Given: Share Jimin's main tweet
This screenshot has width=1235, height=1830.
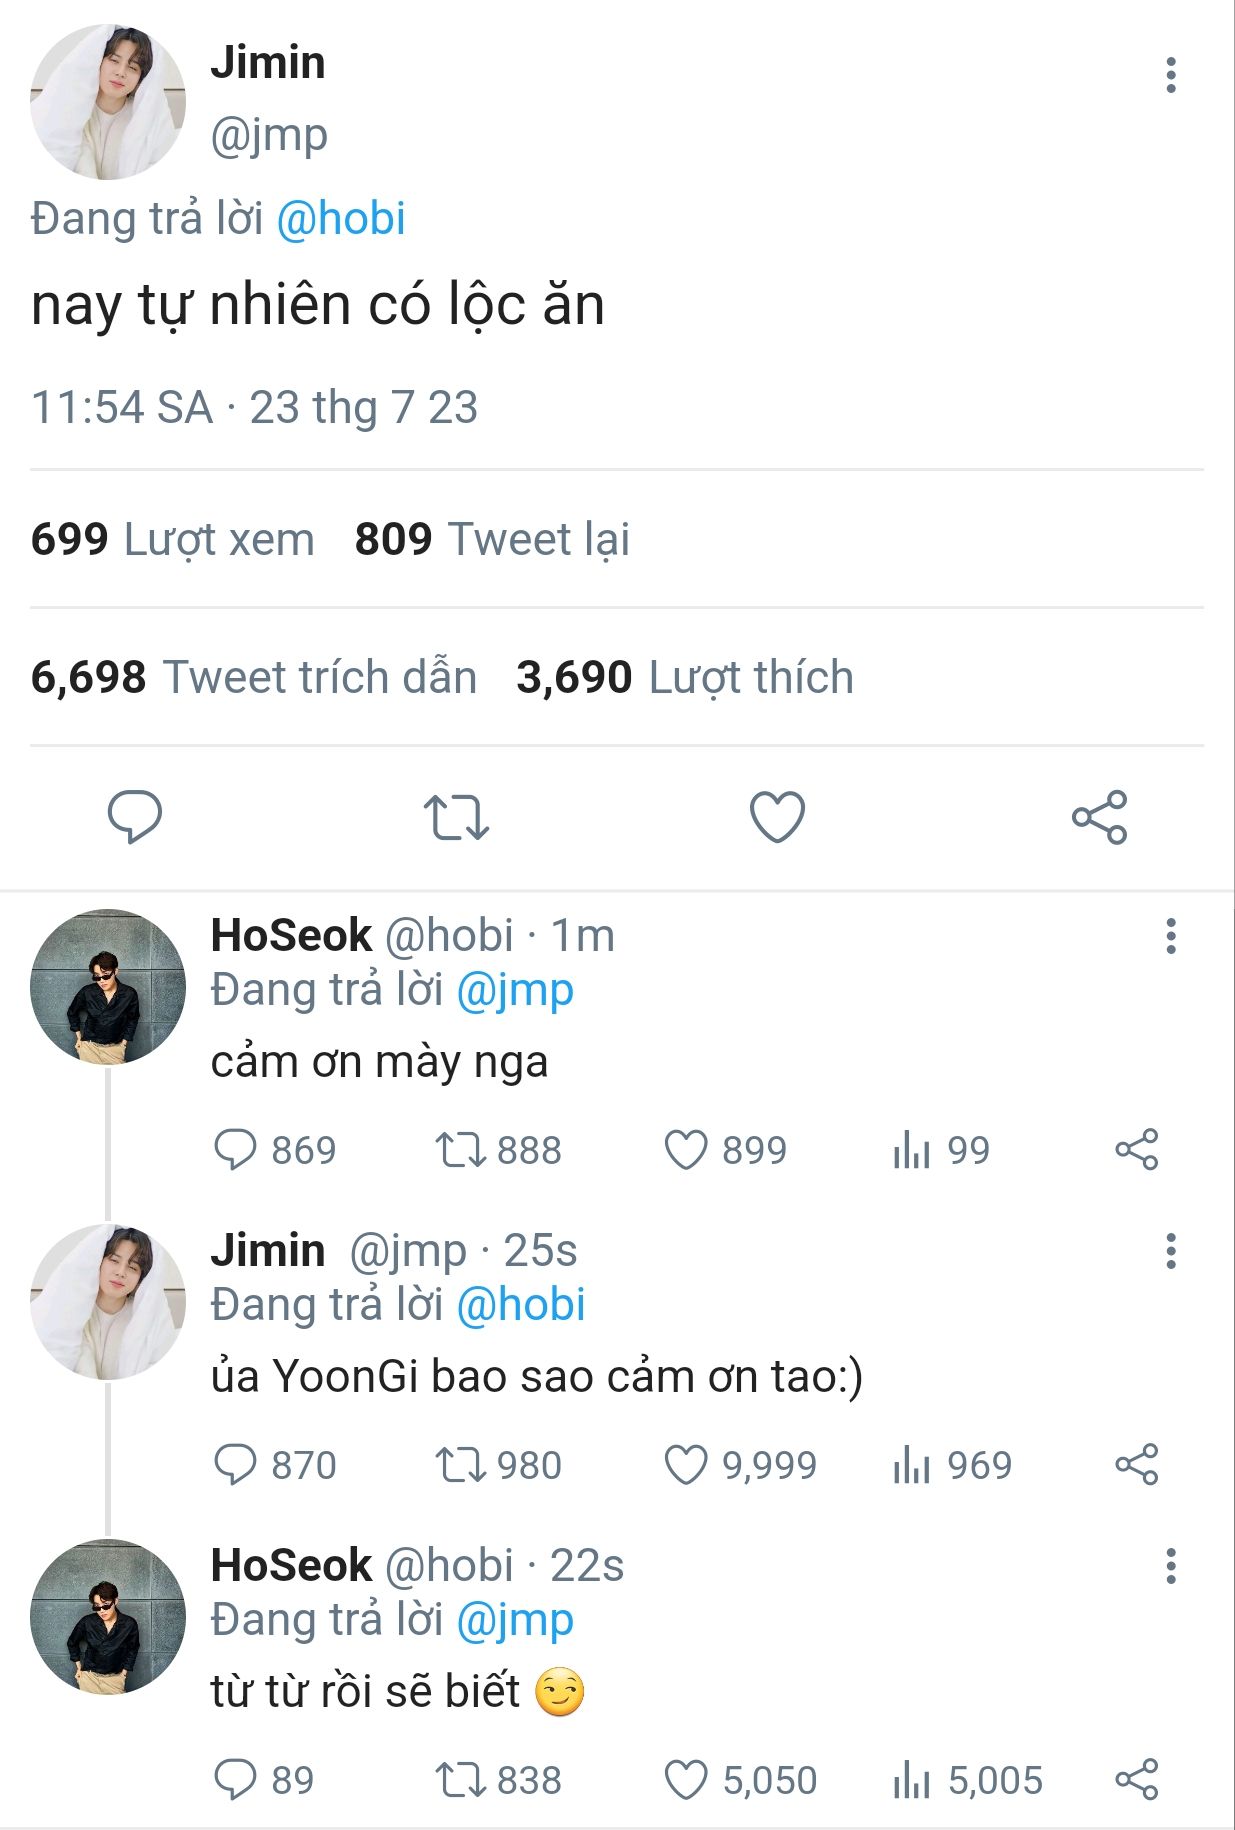Looking at the screenshot, I should pyautogui.click(x=1099, y=817).
